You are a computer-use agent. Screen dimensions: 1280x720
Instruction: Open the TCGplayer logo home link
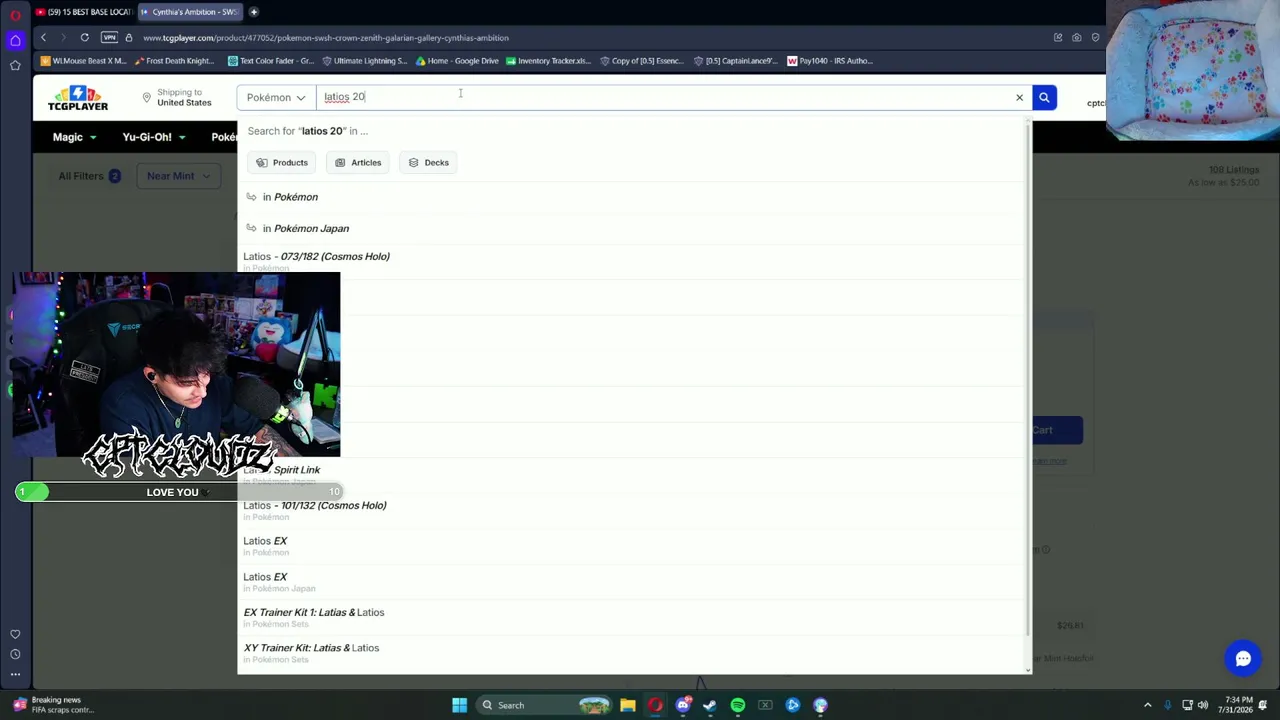coord(78,99)
